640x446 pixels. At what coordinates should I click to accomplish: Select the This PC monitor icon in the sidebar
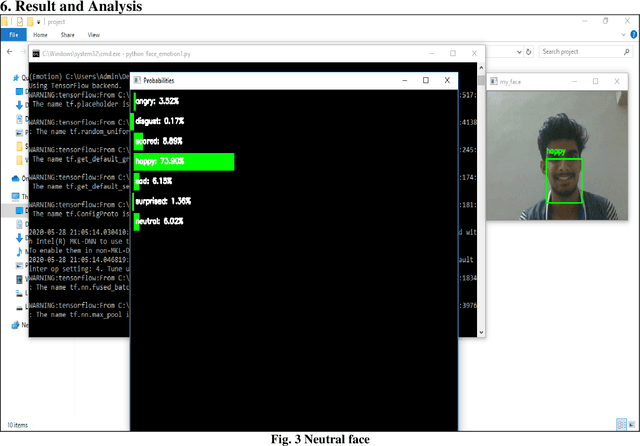[x=16, y=197]
